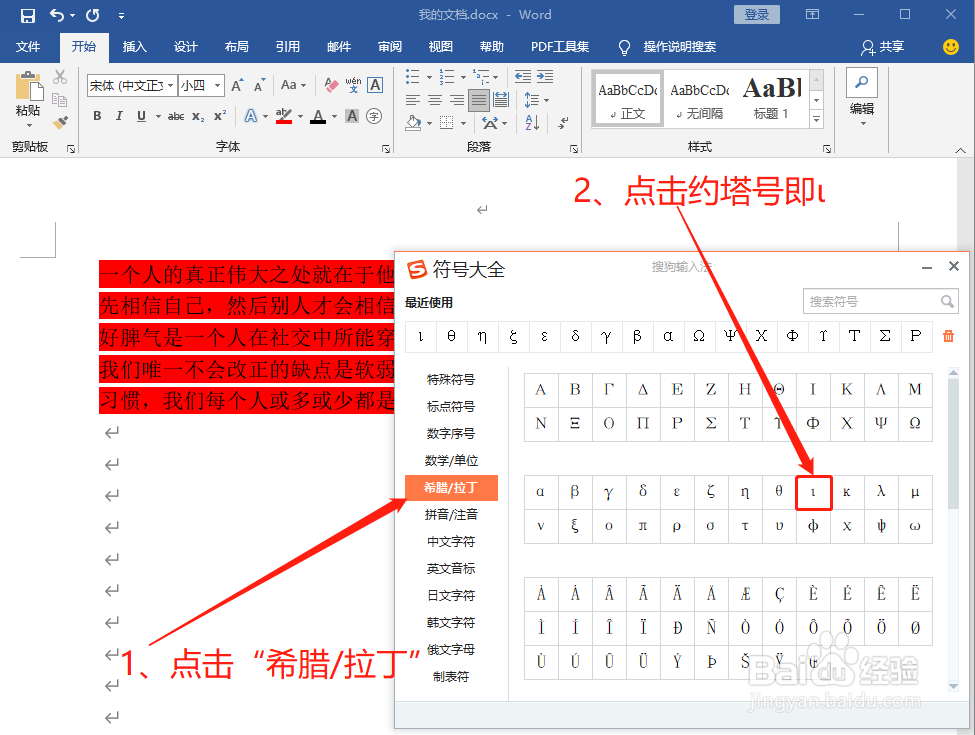Switch to the 布局 ribbon tab
This screenshot has height=735, width=975.
point(236,47)
